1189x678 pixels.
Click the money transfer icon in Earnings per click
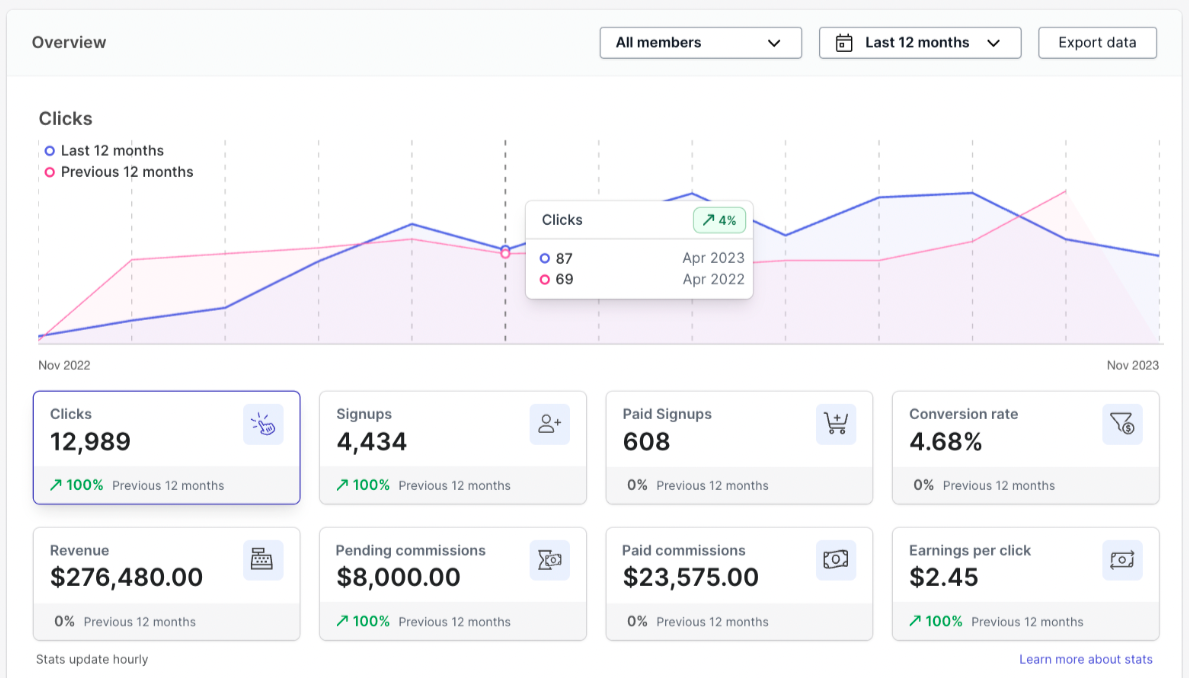click(x=1122, y=560)
